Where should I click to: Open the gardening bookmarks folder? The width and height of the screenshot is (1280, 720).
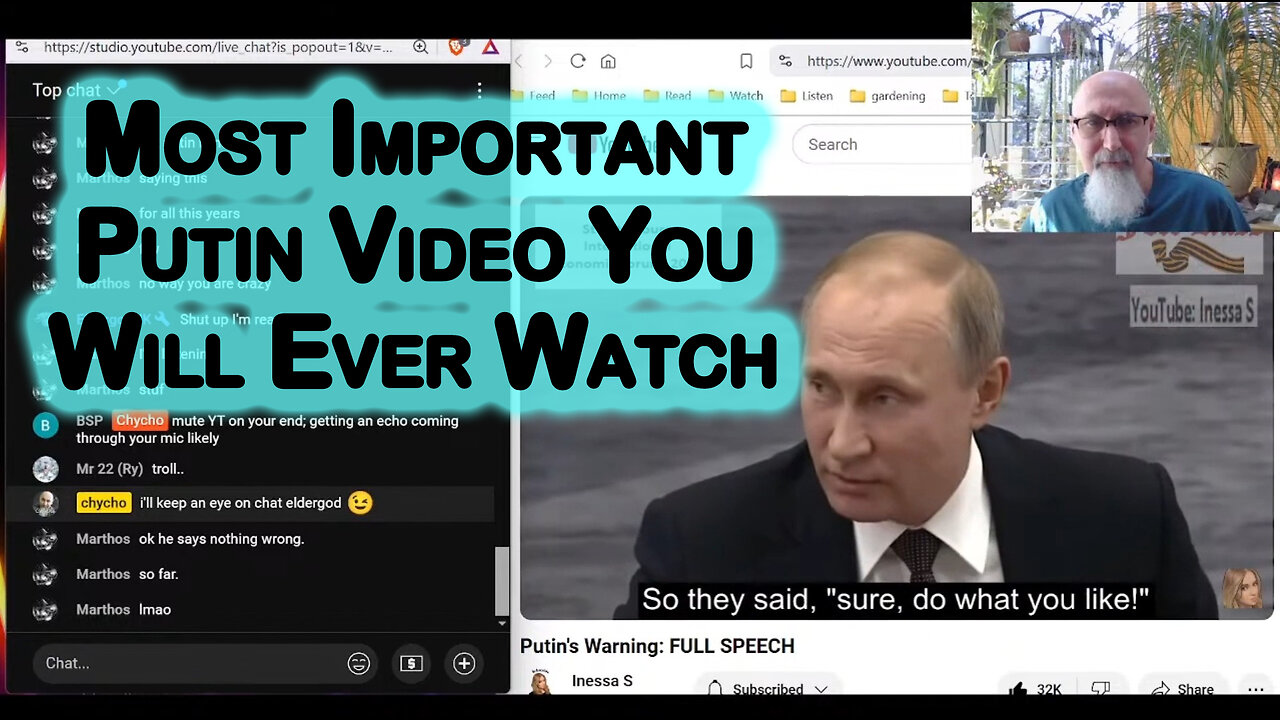click(887, 96)
